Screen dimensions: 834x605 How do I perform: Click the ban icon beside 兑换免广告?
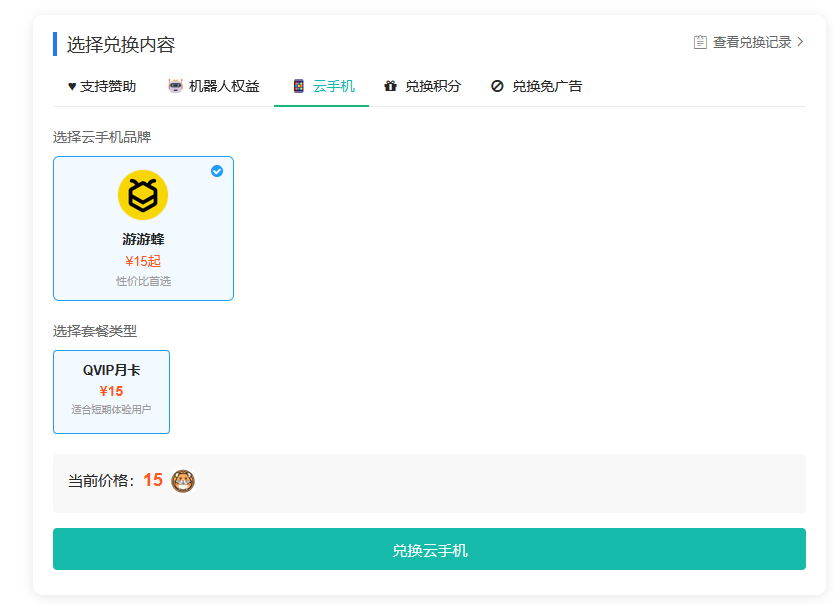(x=497, y=86)
